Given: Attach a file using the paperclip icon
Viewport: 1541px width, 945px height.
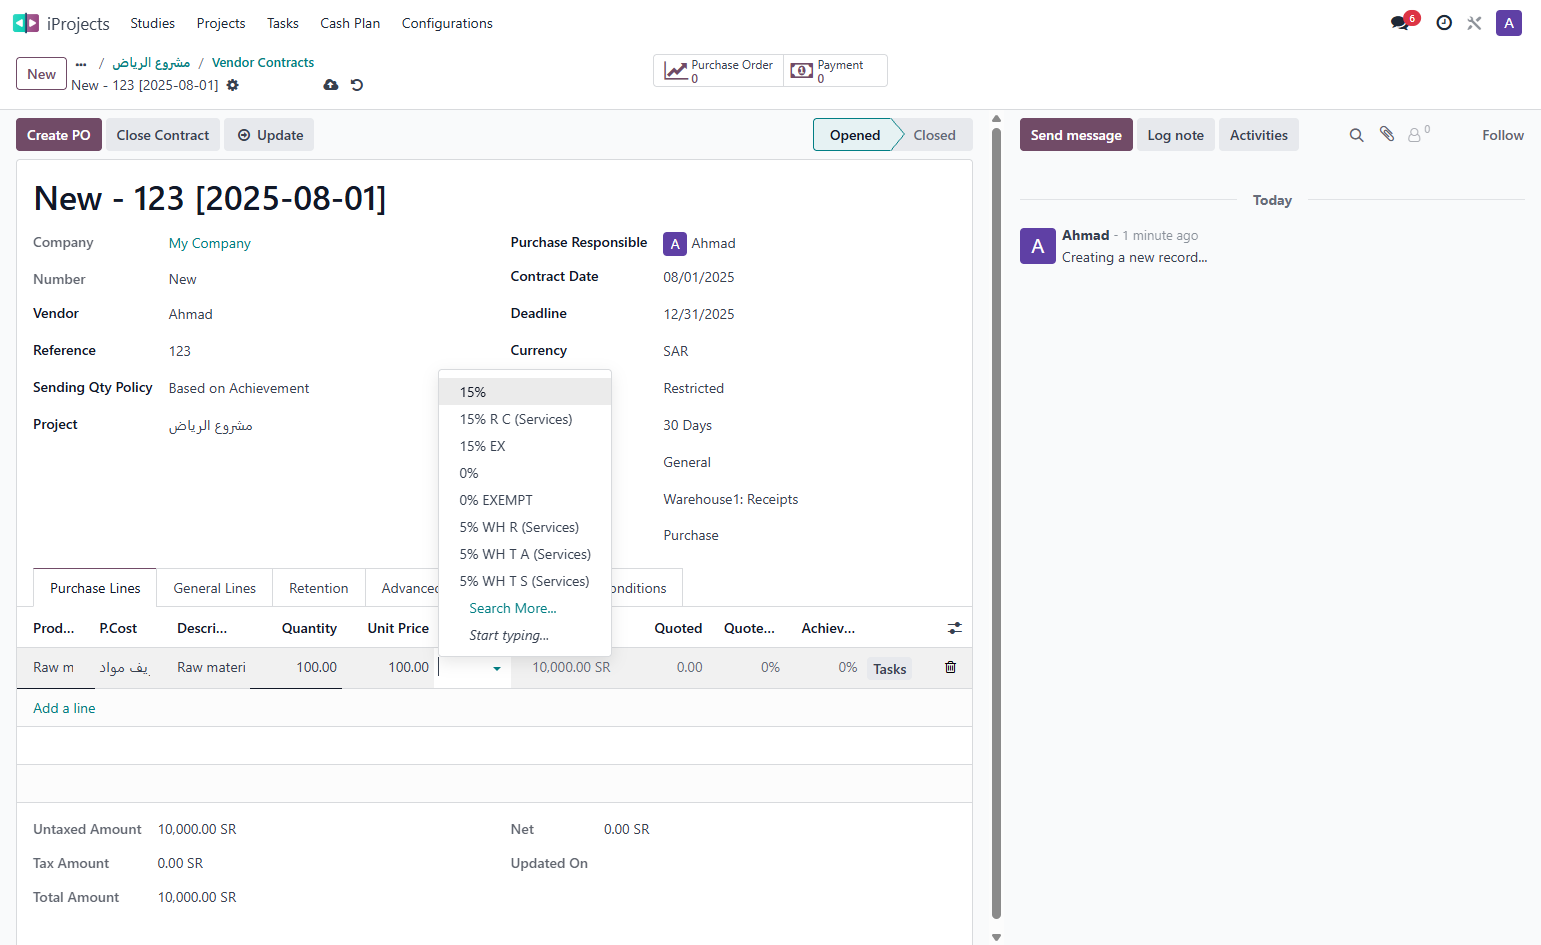Looking at the screenshot, I should tap(1387, 134).
